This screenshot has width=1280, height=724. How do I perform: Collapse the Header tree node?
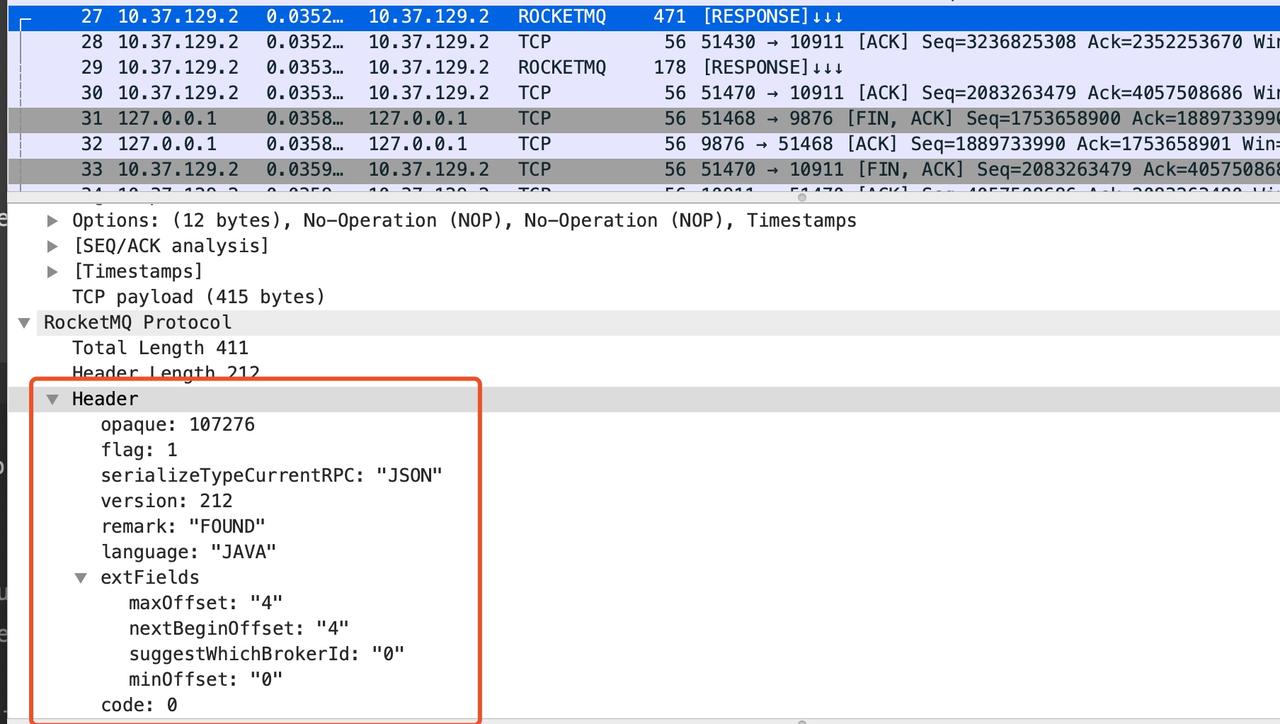52,399
